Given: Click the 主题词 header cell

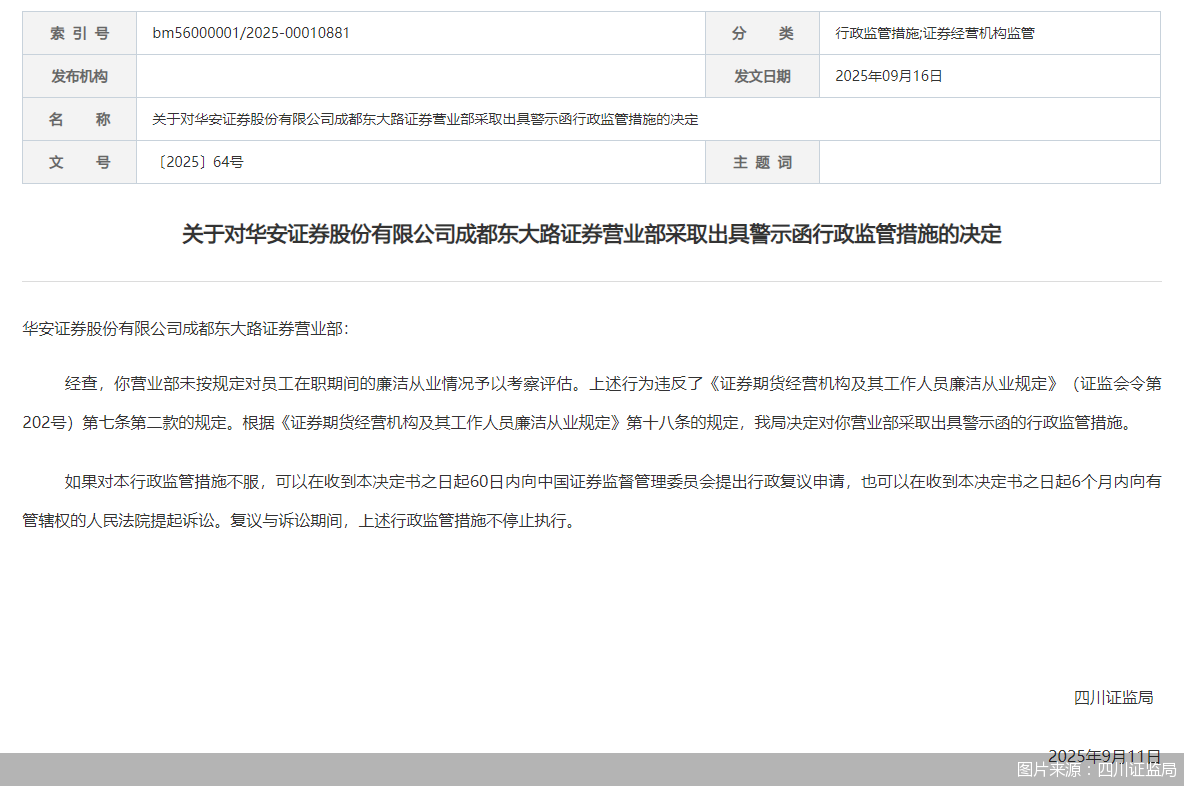Looking at the screenshot, I should [x=762, y=161].
